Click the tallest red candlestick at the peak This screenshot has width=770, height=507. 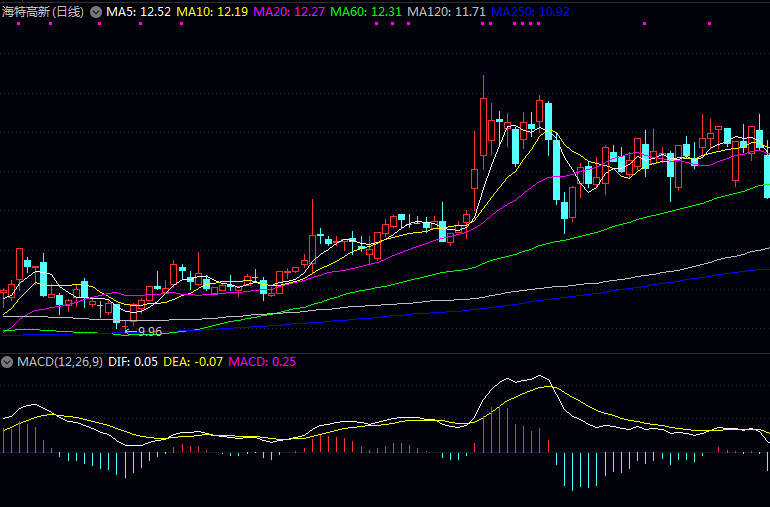pyautogui.click(x=483, y=125)
